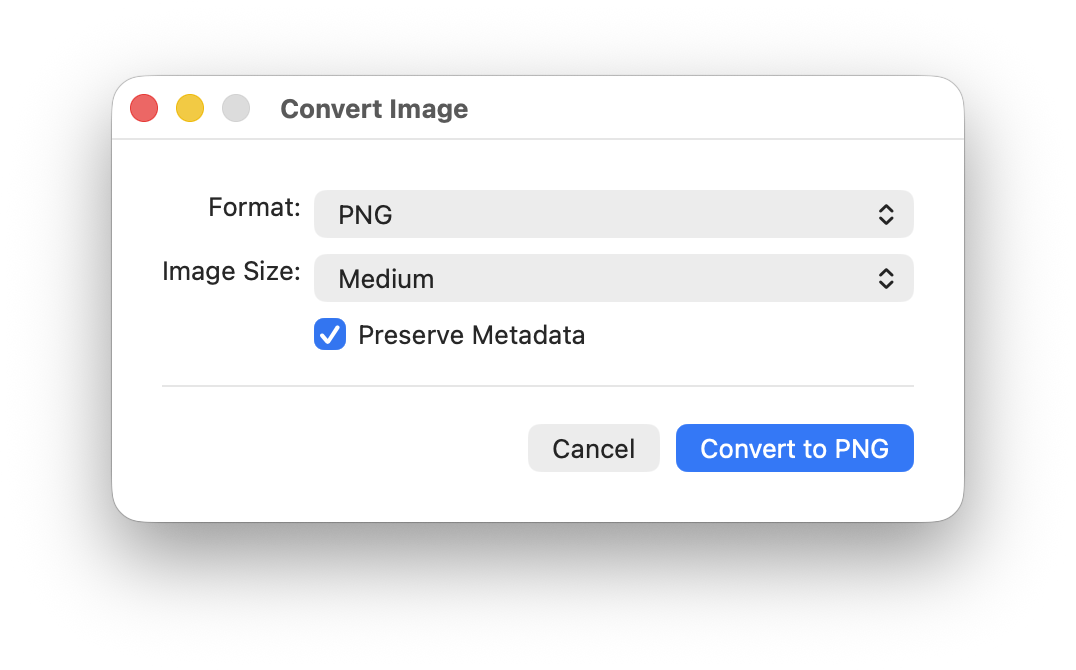
Task: Open the Image Size pop-up menu
Action: tap(613, 278)
